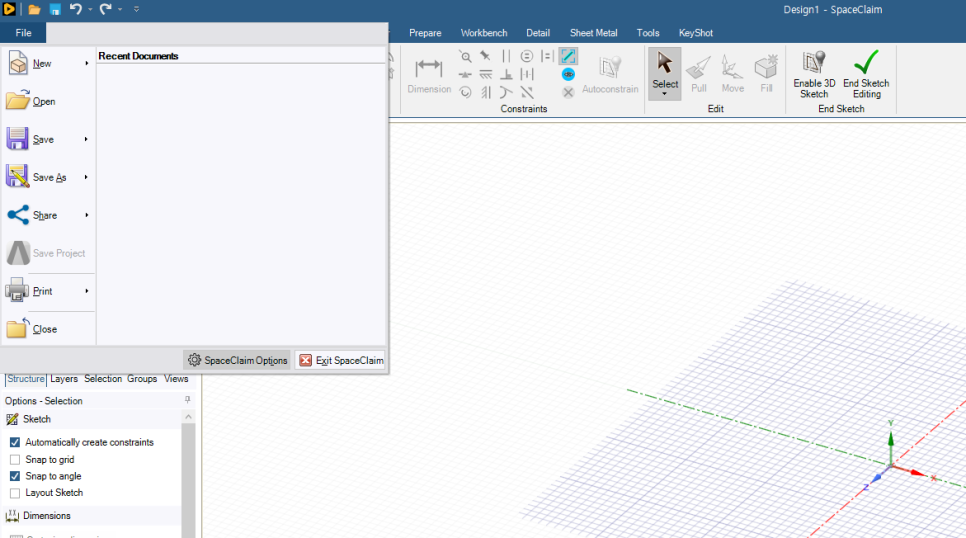Image resolution: width=966 pixels, height=538 pixels.
Task: Activate the Pull tool
Action: (x=699, y=75)
